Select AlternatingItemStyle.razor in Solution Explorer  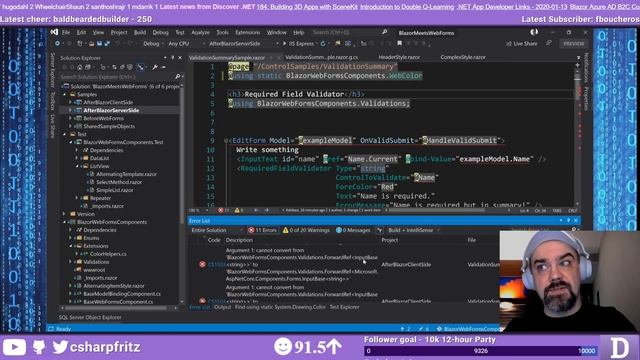tap(113, 286)
